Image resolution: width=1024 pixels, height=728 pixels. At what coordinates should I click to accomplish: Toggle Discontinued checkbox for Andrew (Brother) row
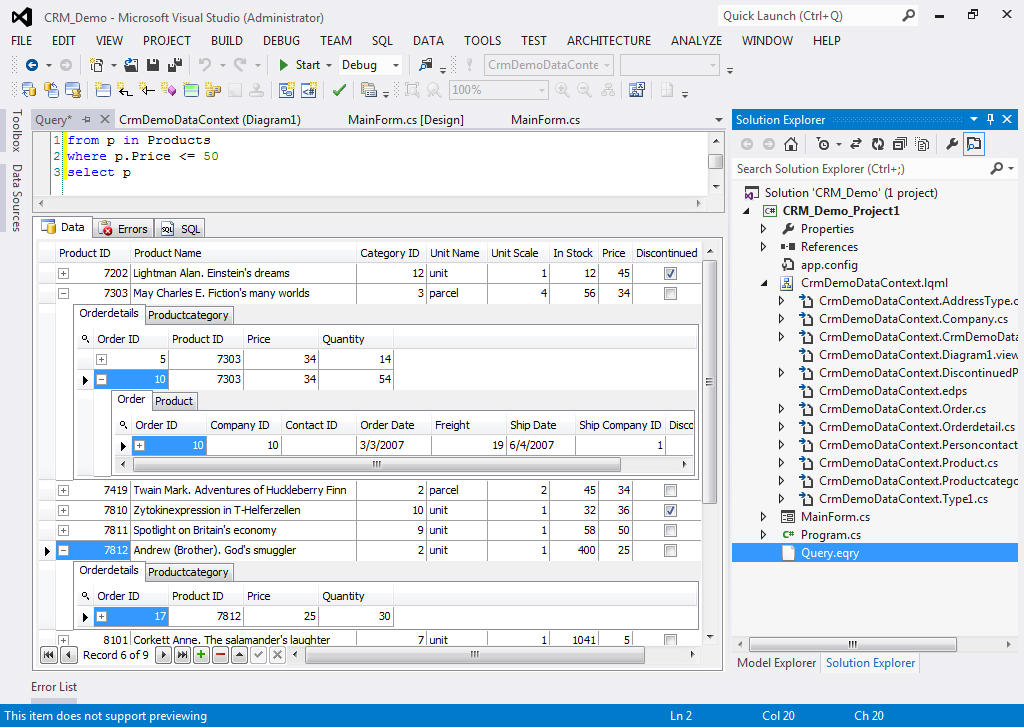tap(670, 551)
